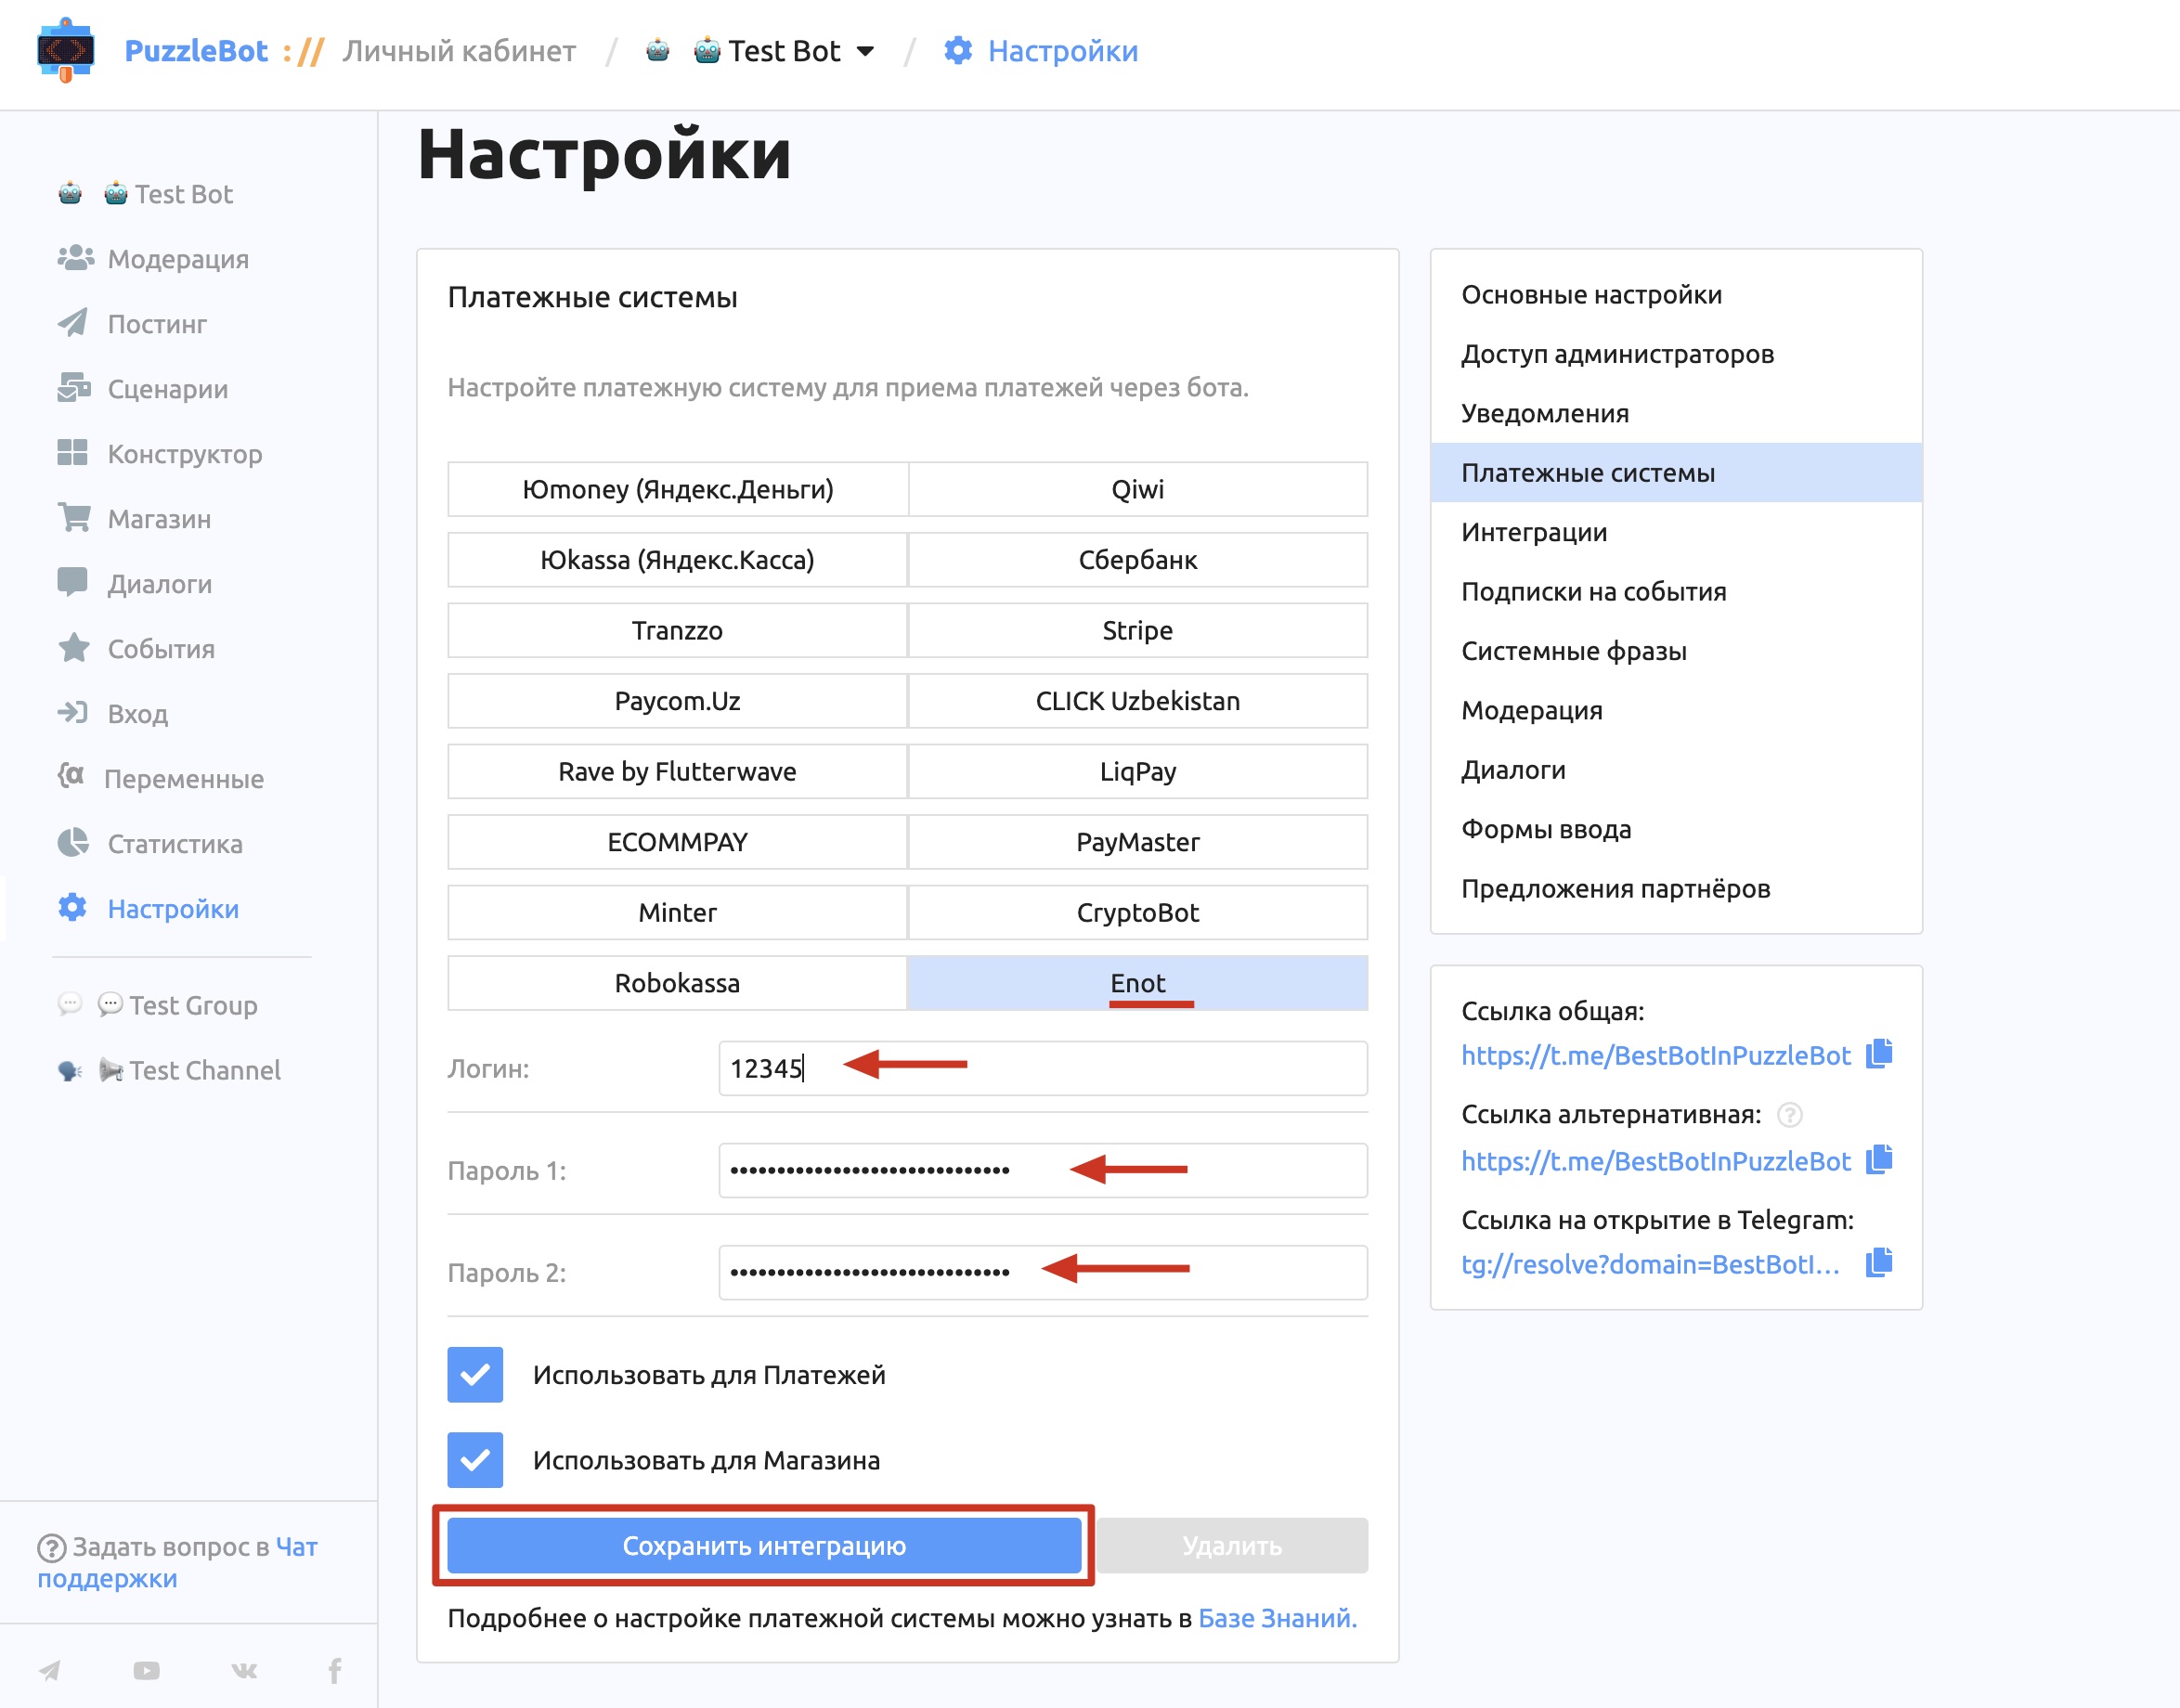Copy the Telegram open link
Viewport: 2180px width, 1708px height.
[x=1879, y=1263]
